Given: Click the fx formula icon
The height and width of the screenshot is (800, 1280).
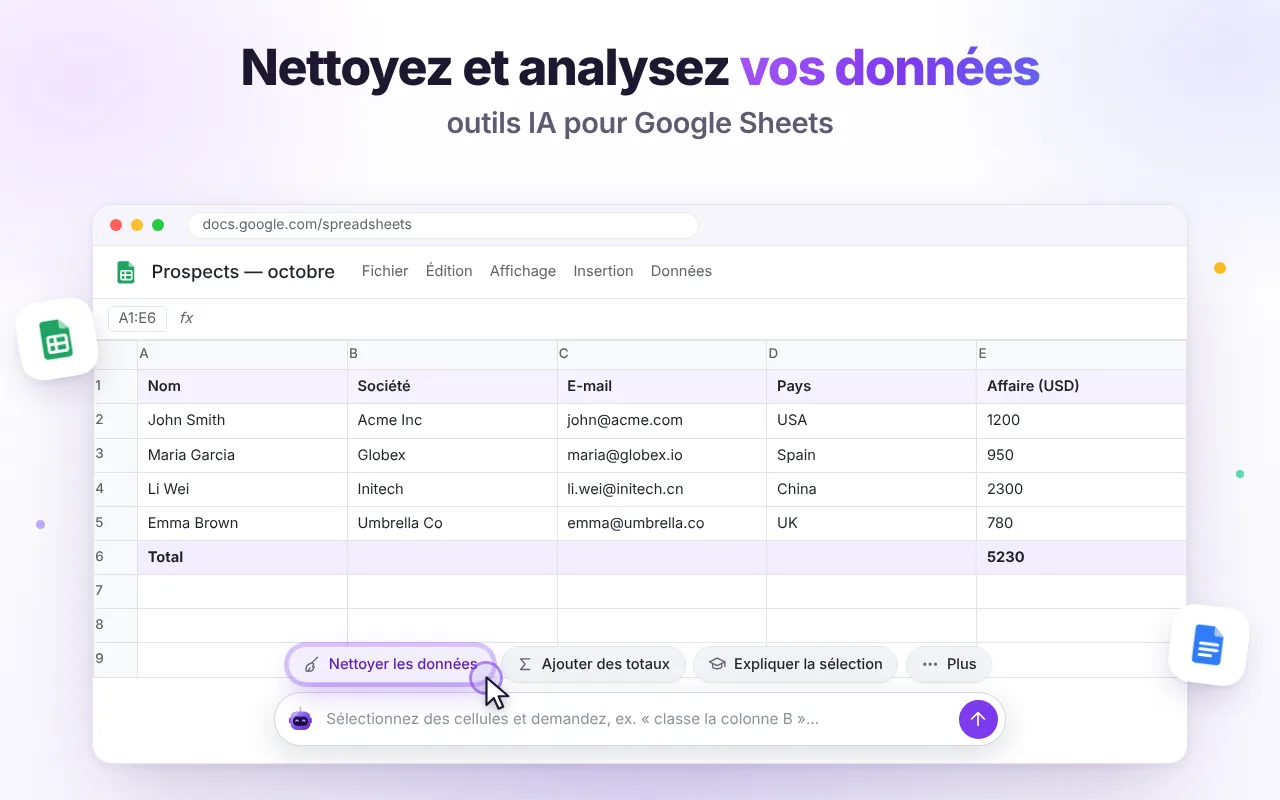Looking at the screenshot, I should [186, 318].
